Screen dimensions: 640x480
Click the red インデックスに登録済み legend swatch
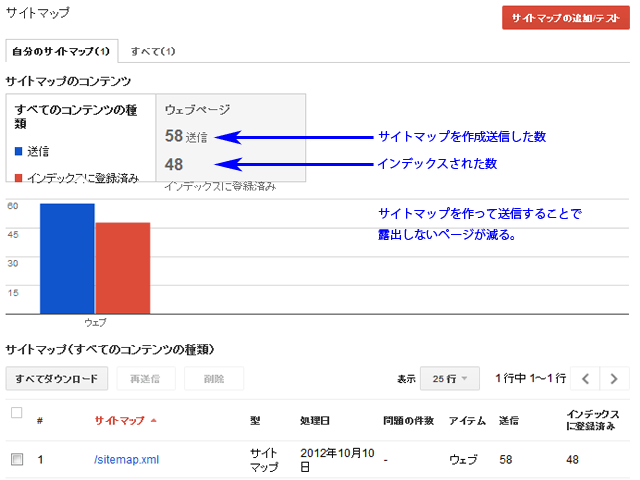tap(18, 178)
